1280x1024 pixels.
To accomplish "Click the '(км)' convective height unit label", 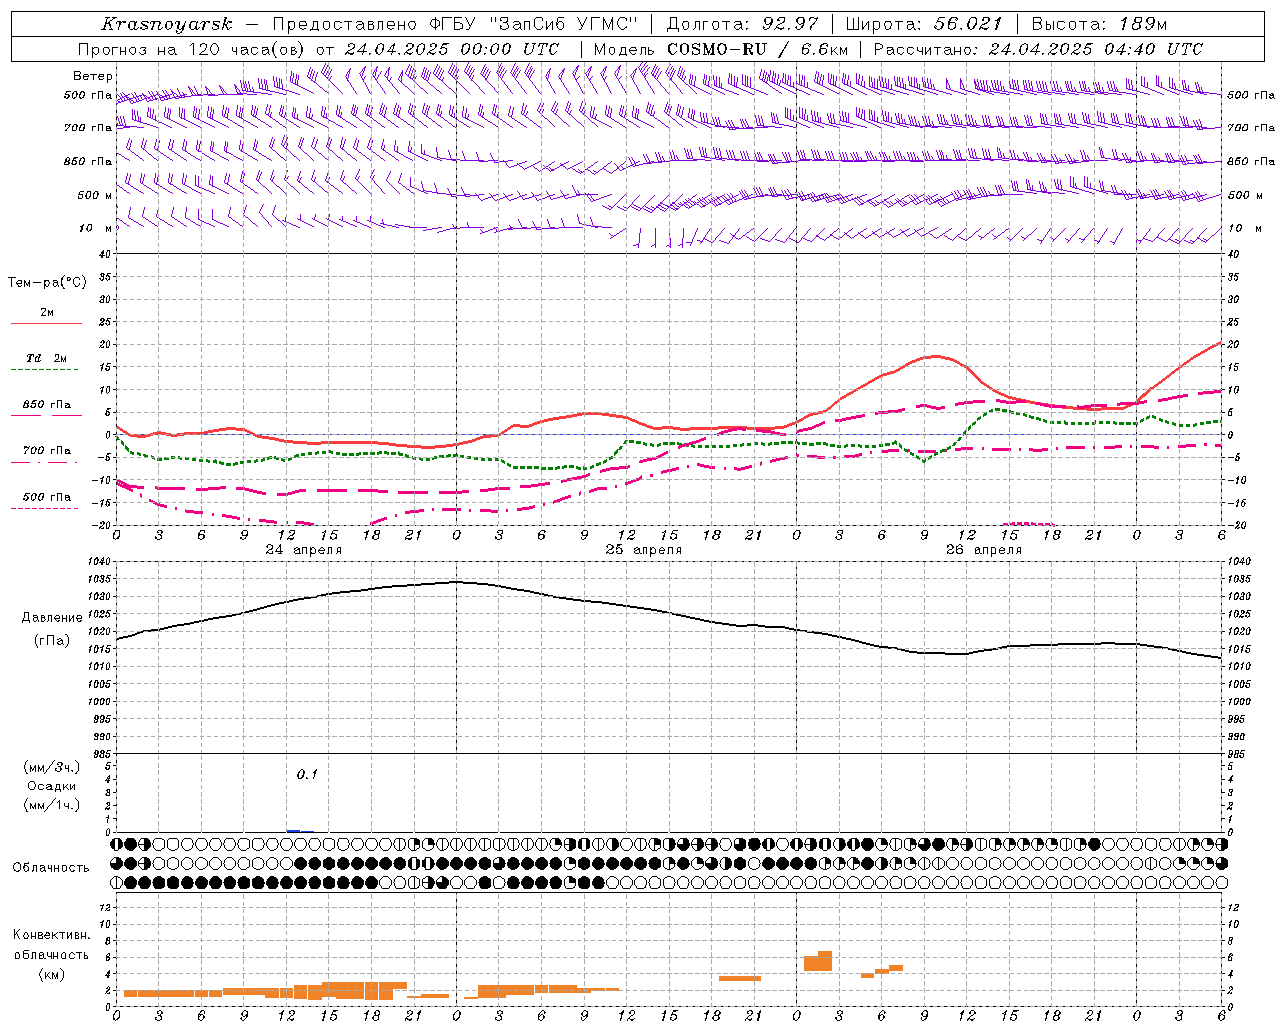I will point(52,974).
